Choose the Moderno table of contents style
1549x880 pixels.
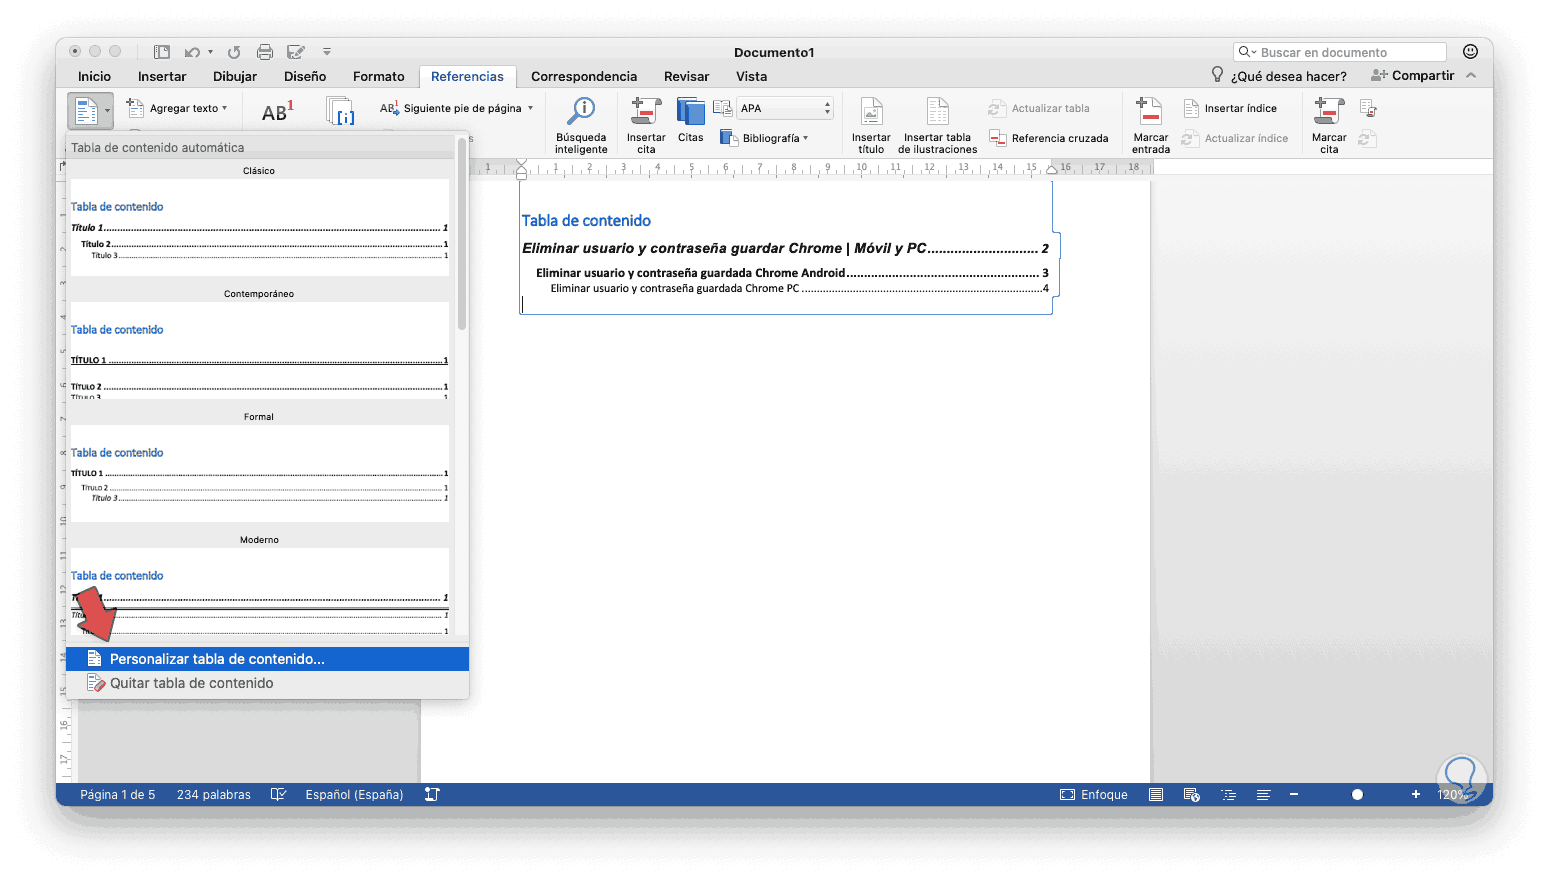(259, 591)
